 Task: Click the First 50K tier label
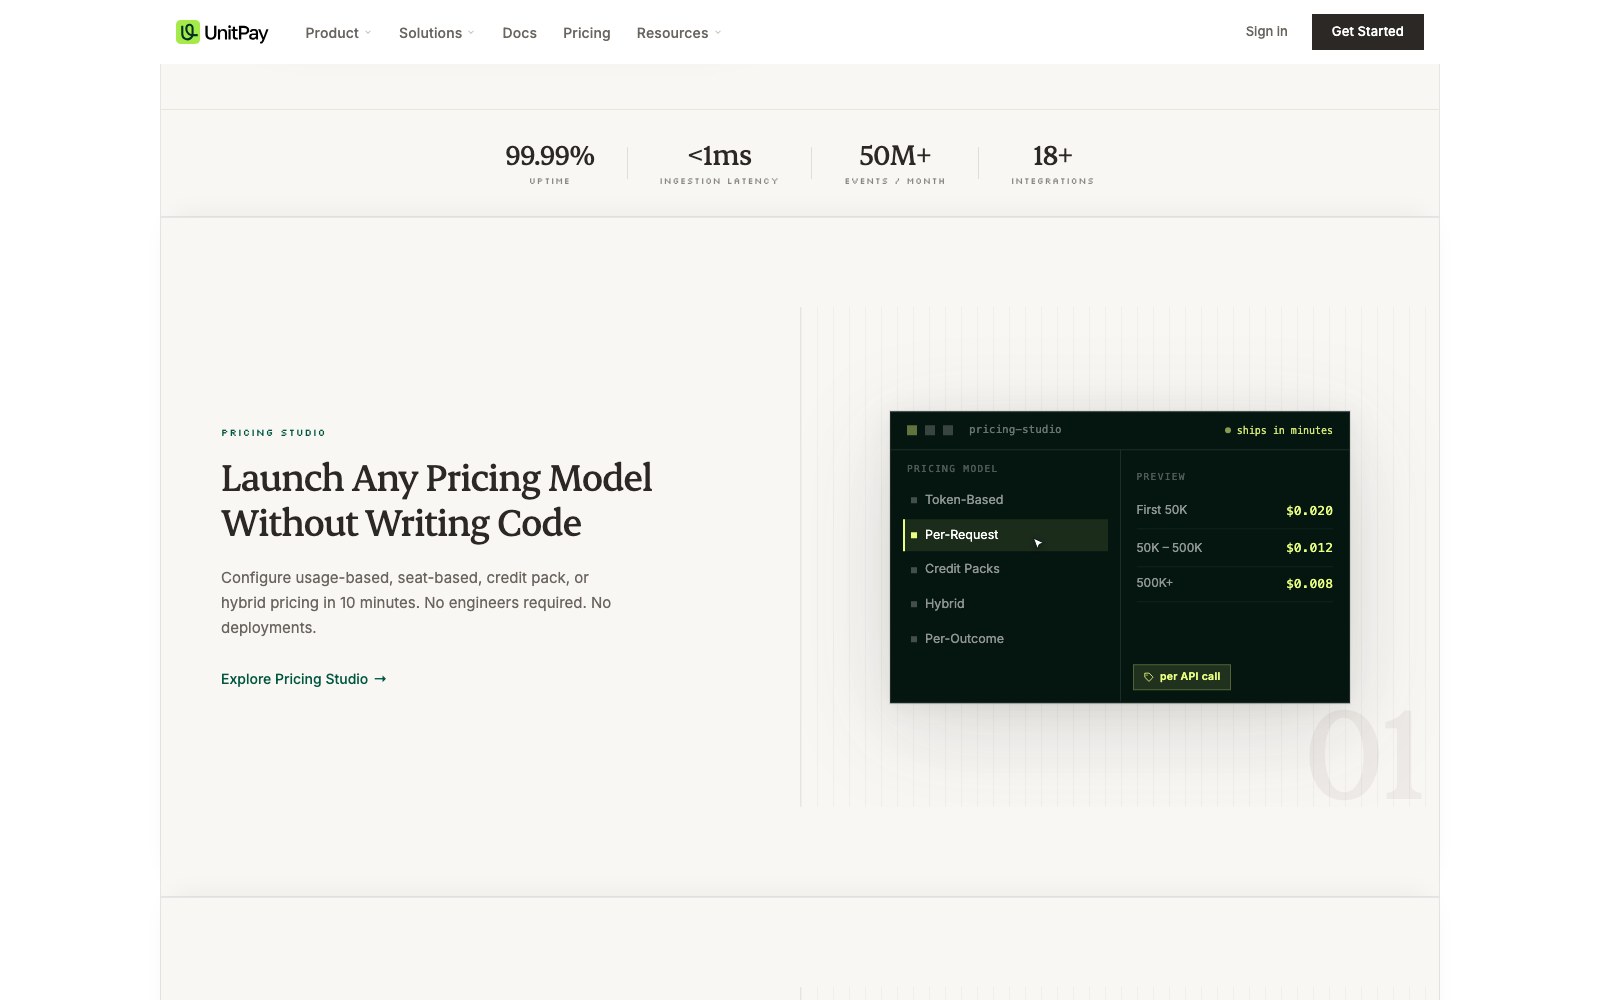(x=1162, y=510)
